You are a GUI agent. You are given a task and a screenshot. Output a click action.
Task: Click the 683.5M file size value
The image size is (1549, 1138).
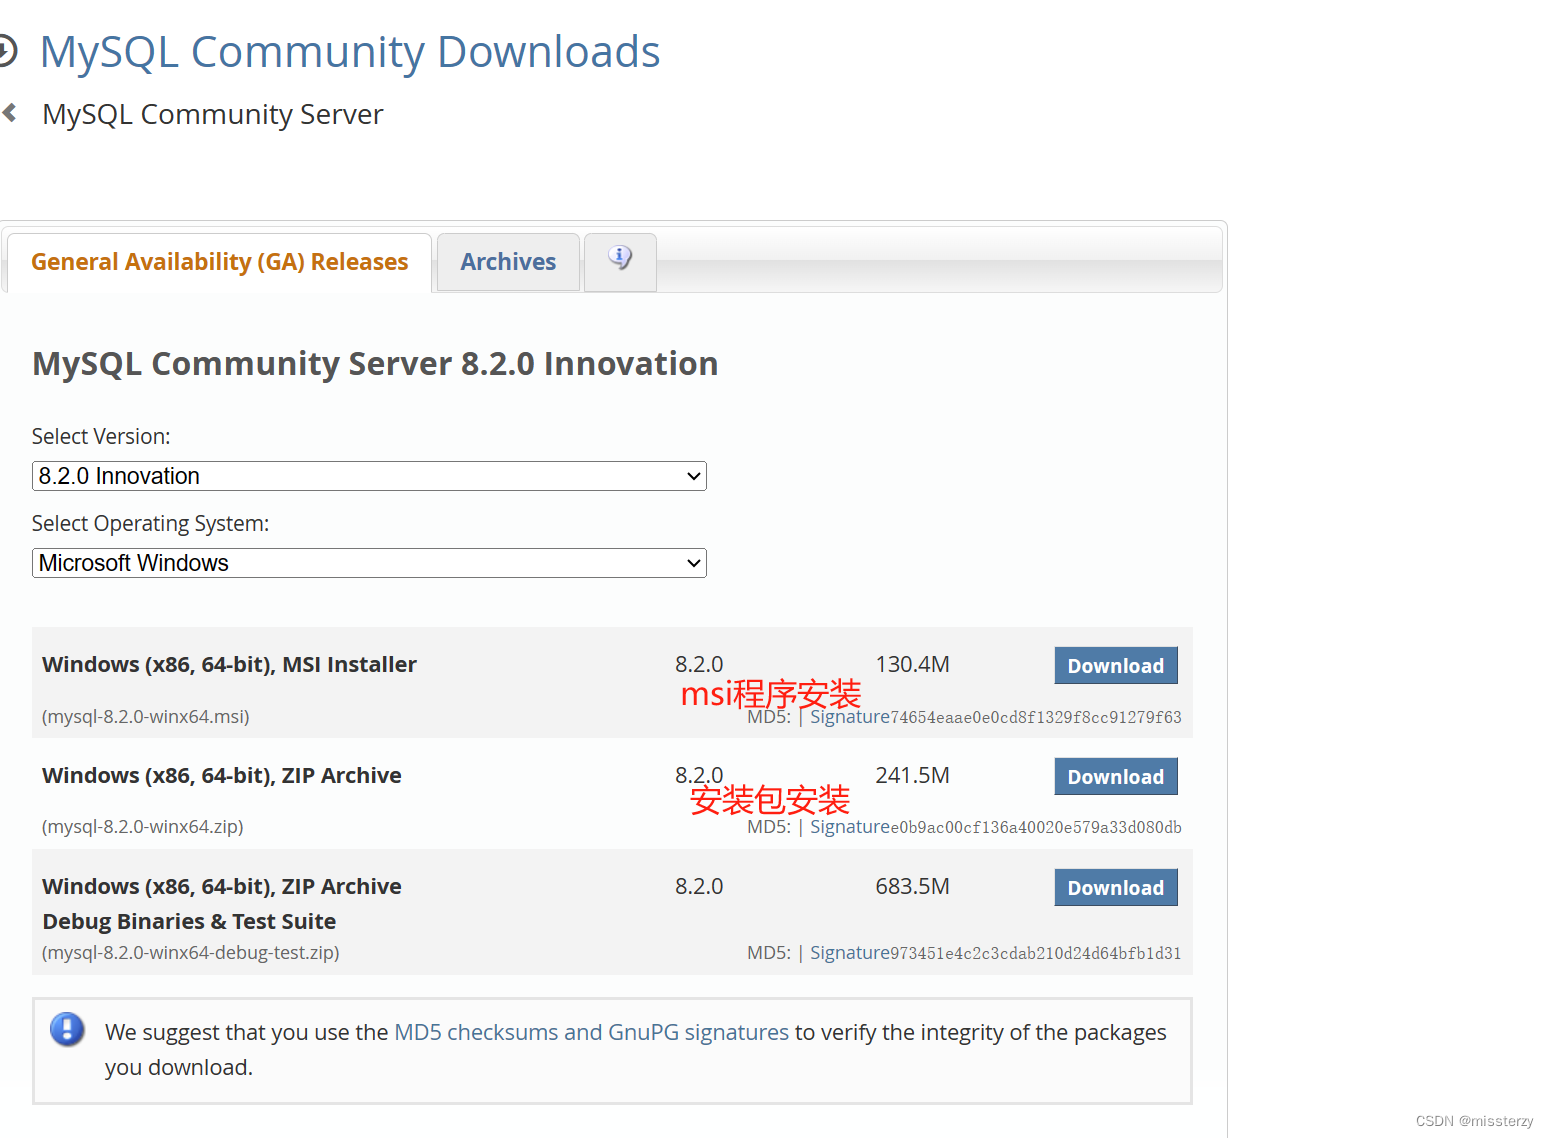point(912,887)
